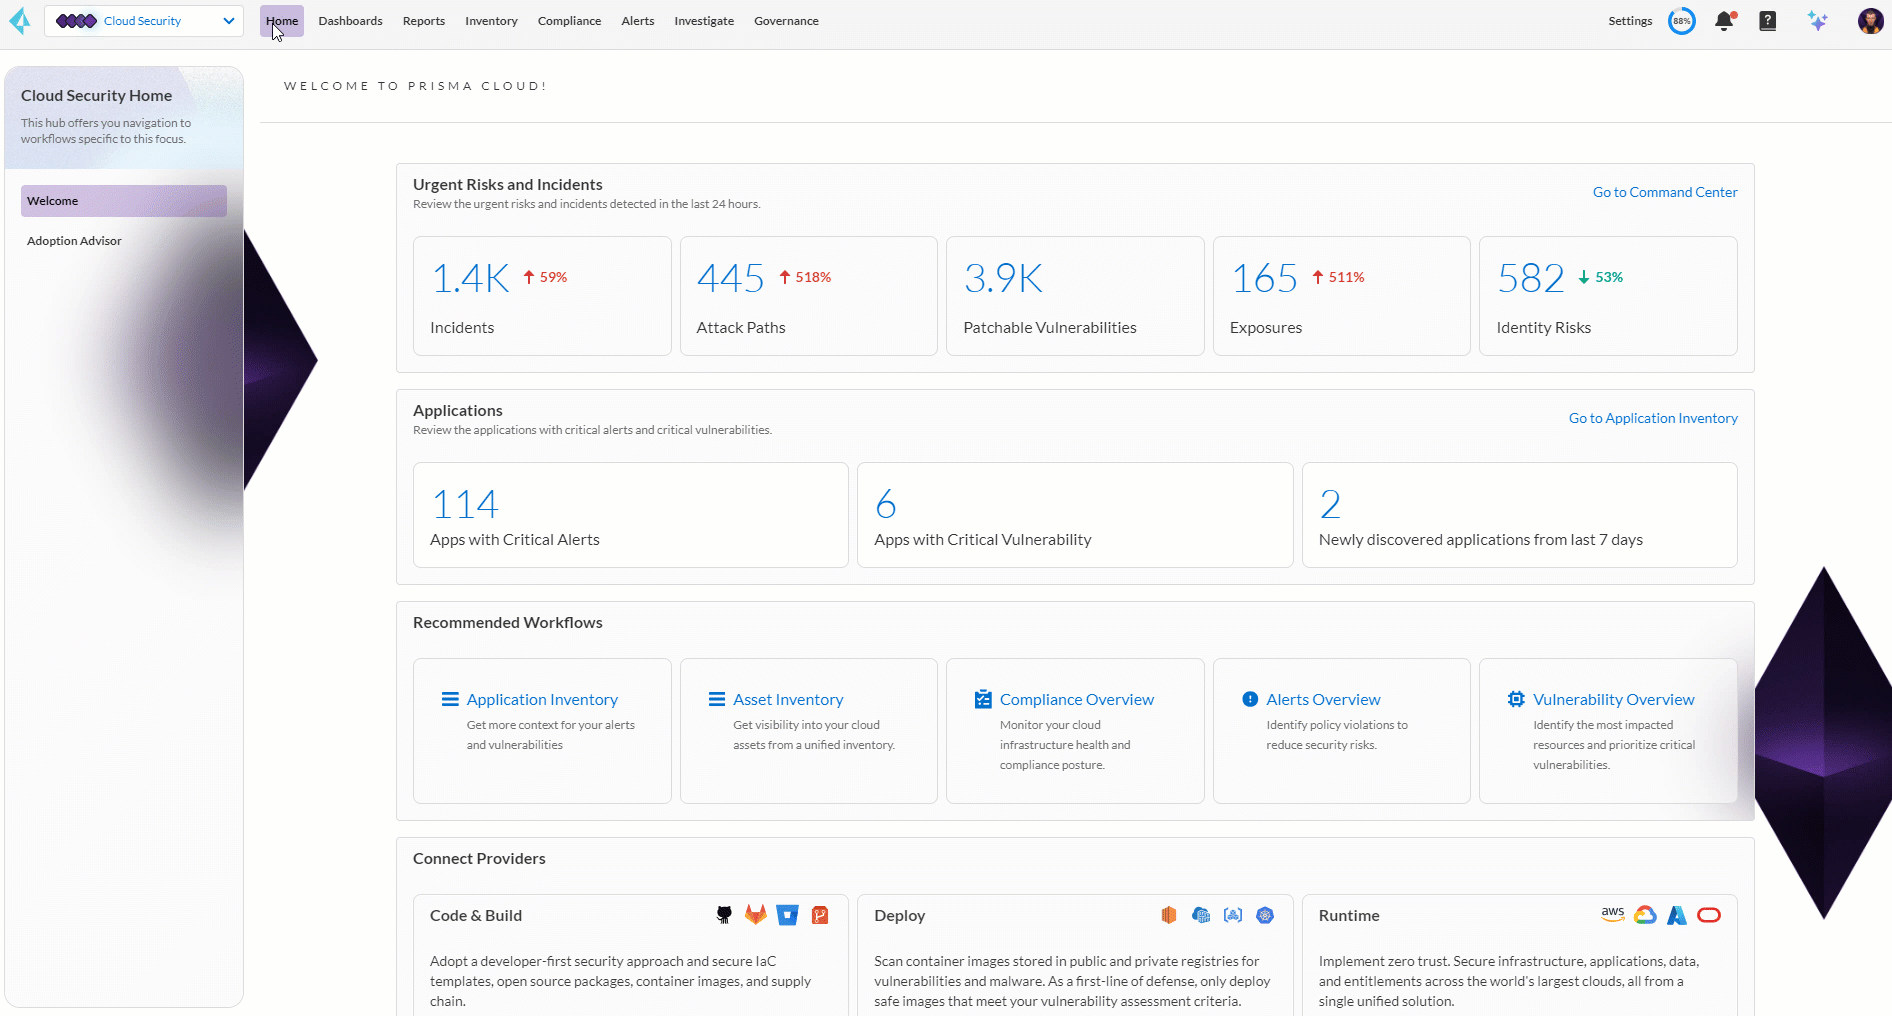
Task: Open the Vulnerability Overview workflow link
Action: 1613,699
